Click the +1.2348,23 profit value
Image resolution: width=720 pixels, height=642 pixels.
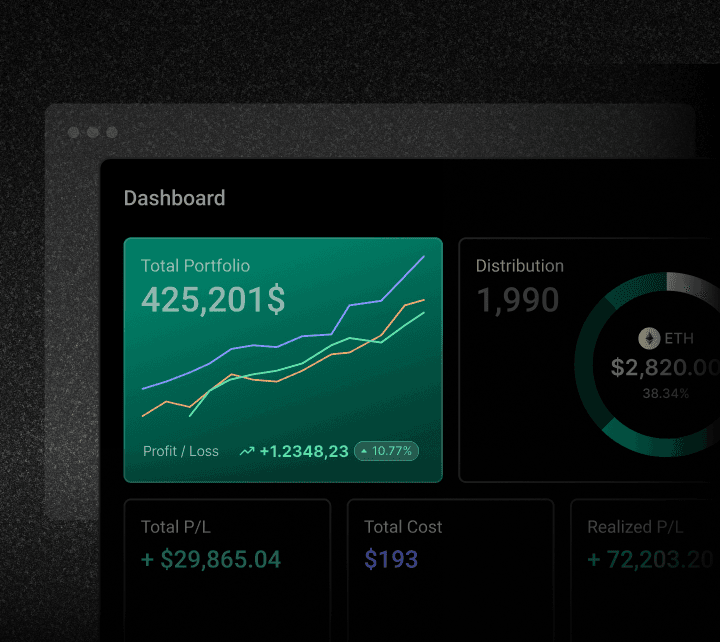(304, 452)
